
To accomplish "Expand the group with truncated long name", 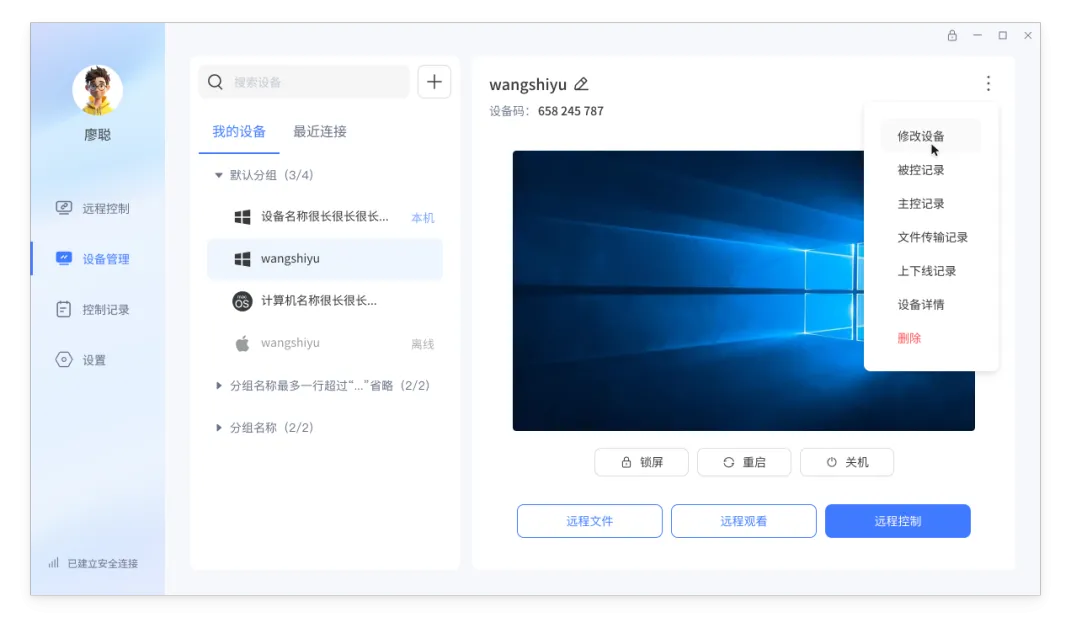I will pos(218,385).
